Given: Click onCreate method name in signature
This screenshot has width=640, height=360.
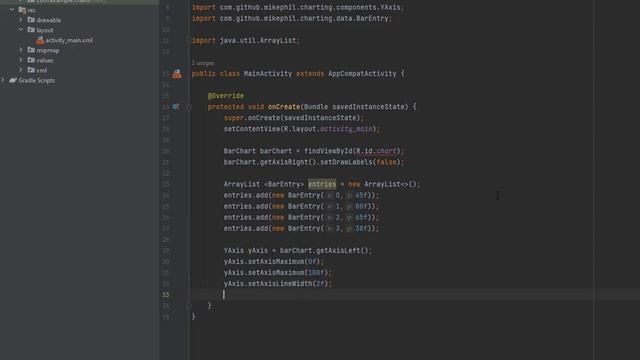Looking at the screenshot, I should pyautogui.click(x=284, y=107).
